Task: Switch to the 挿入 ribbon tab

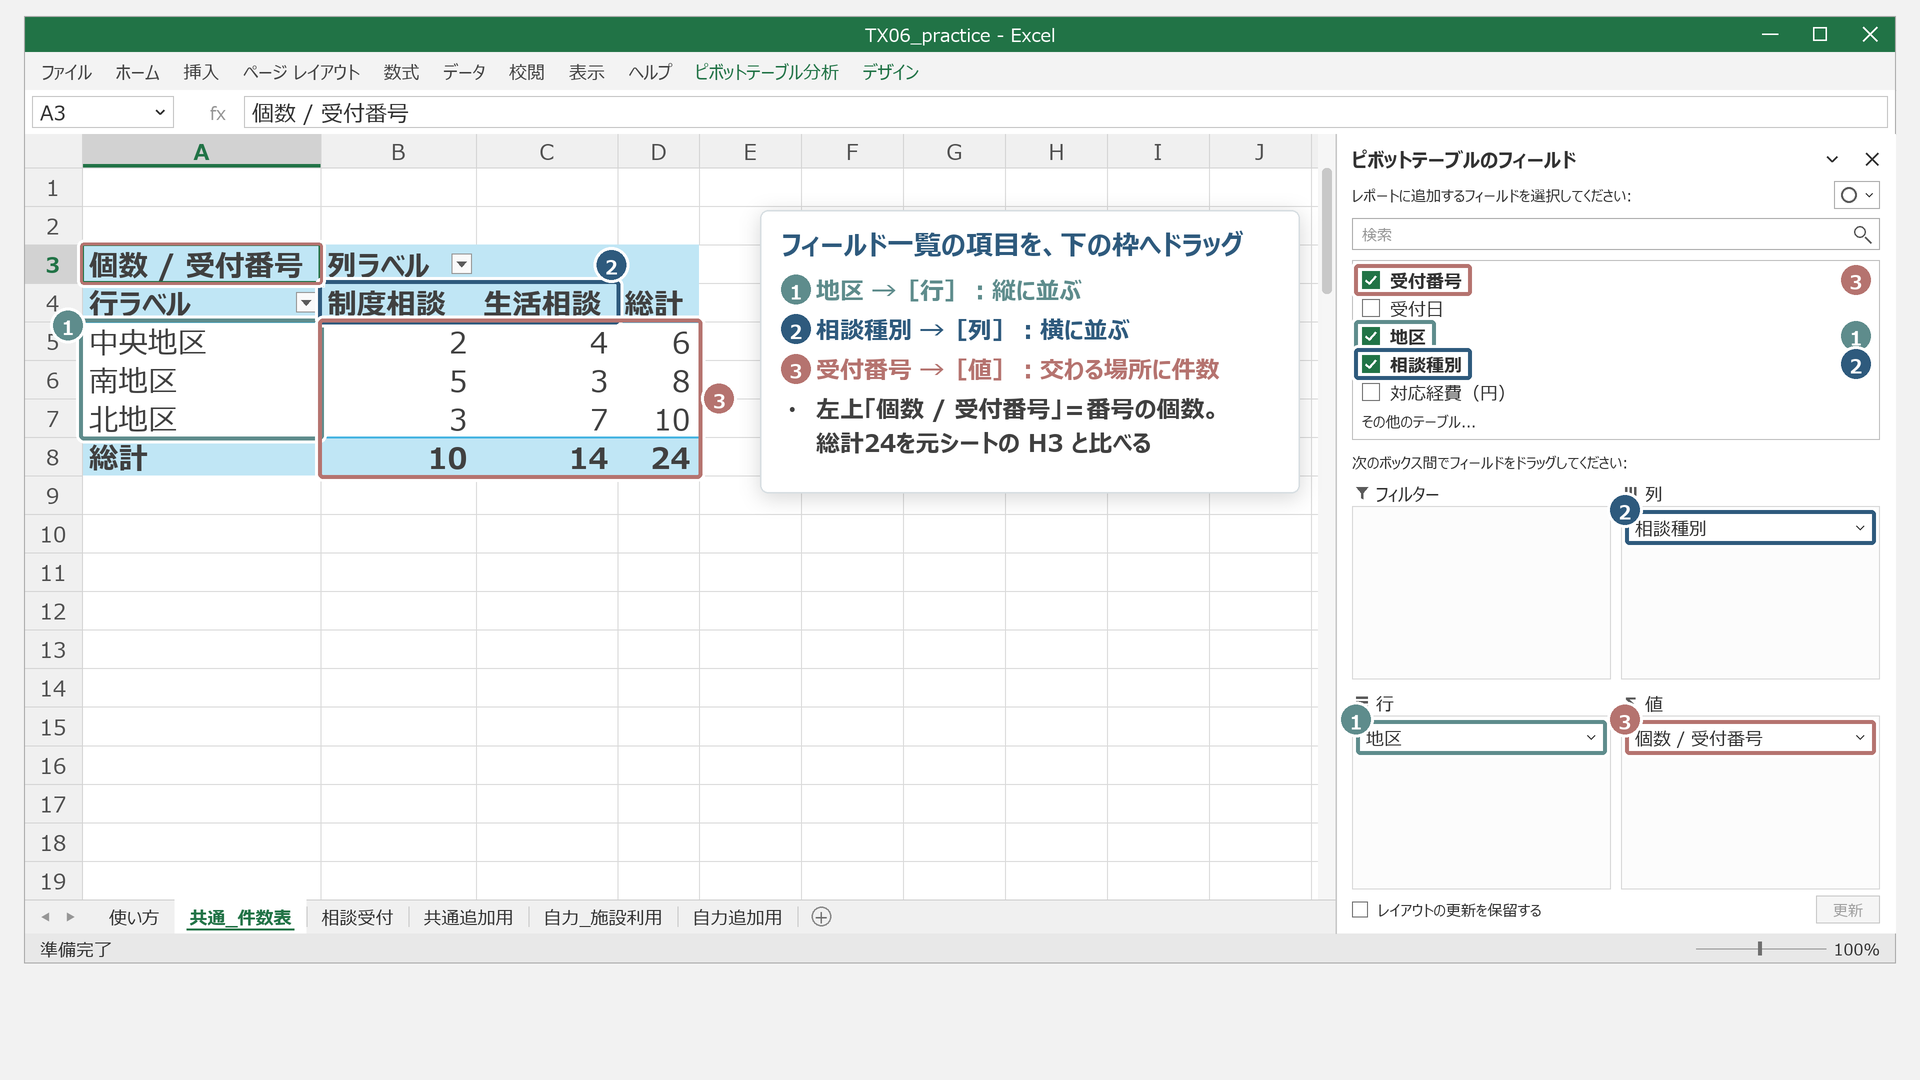Action: pyautogui.click(x=200, y=72)
